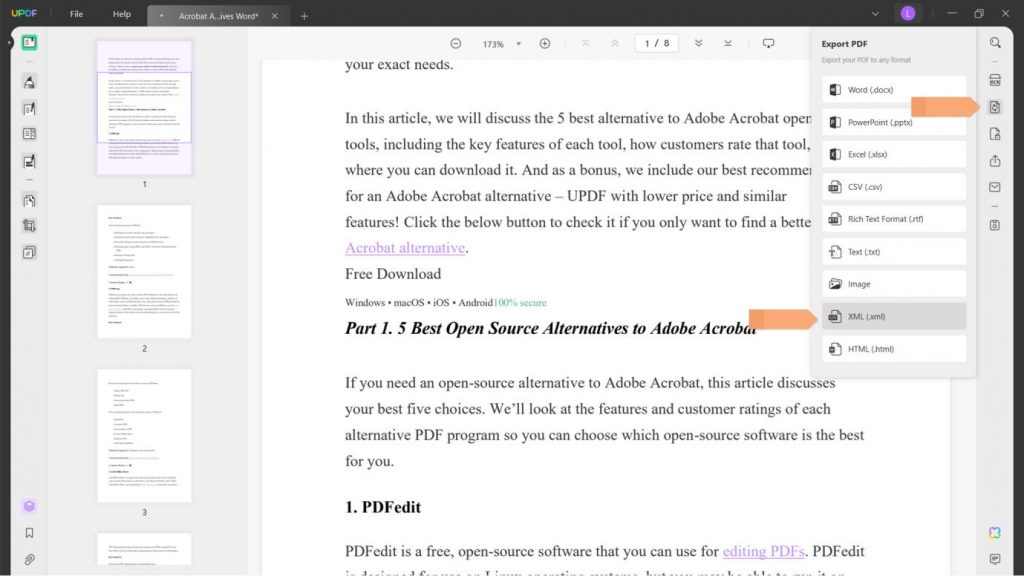Expand the 173% zoom level dropdown
The height and width of the screenshot is (576, 1024).
(519, 44)
